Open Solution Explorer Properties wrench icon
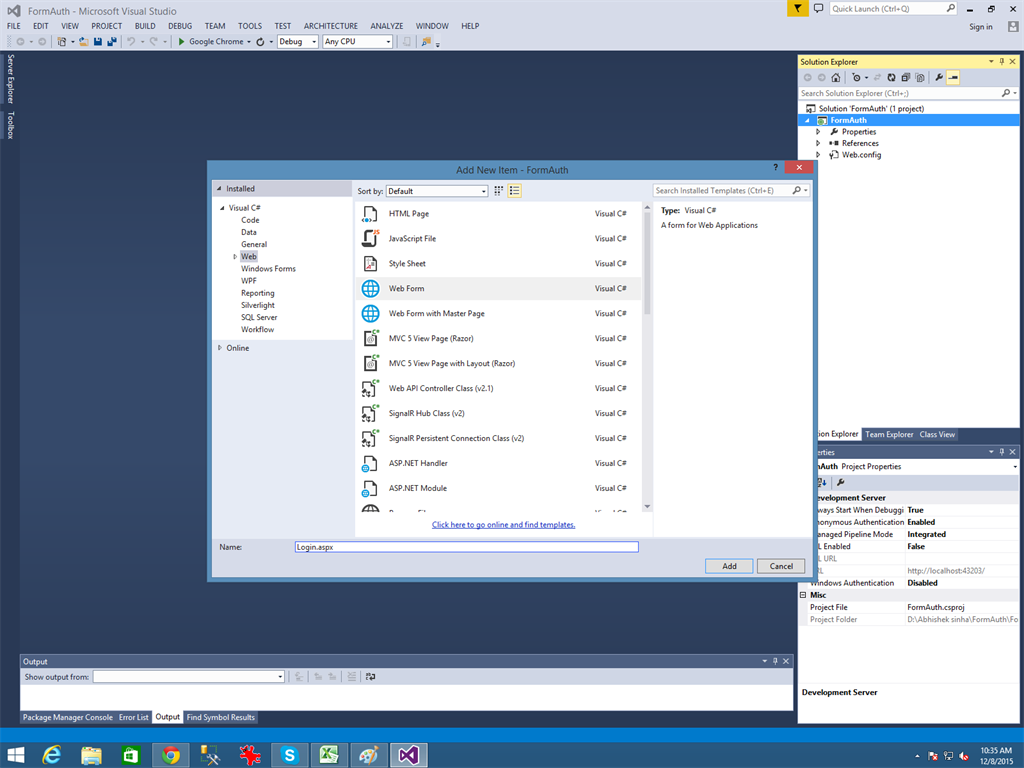 (x=938, y=77)
